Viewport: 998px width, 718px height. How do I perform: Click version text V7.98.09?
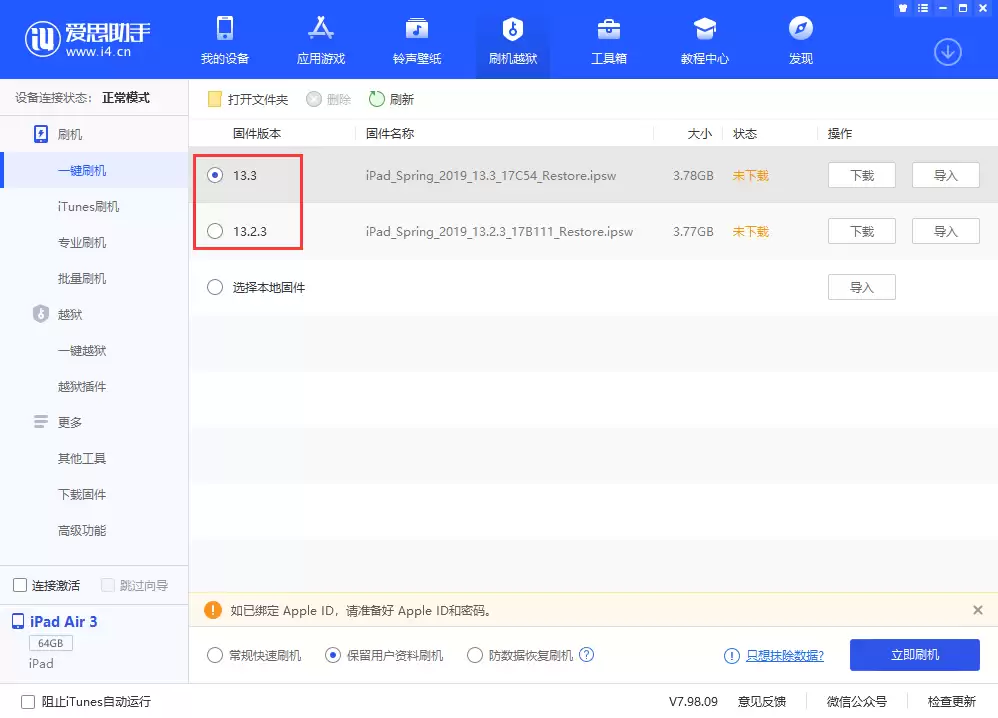pyautogui.click(x=693, y=701)
